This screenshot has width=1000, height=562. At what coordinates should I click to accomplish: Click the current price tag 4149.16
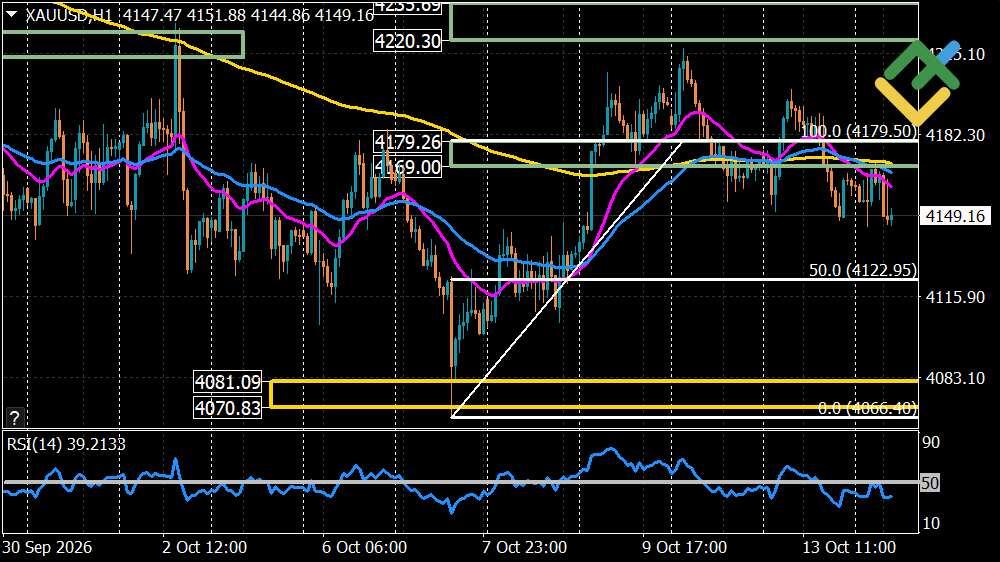point(955,216)
